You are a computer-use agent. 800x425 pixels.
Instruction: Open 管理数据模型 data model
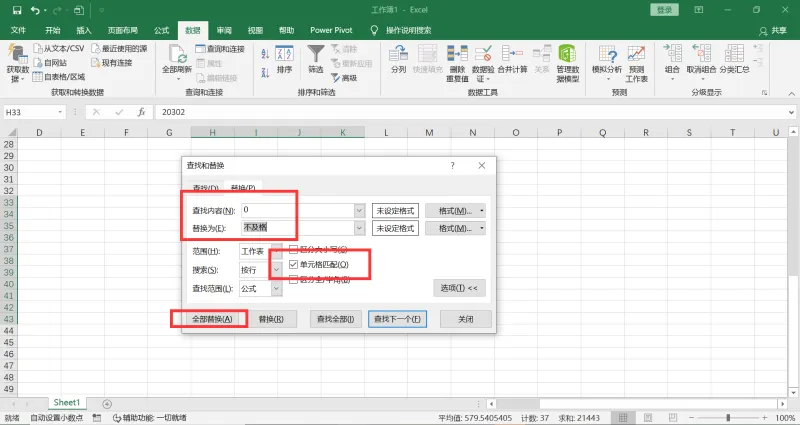pyautogui.click(x=567, y=63)
